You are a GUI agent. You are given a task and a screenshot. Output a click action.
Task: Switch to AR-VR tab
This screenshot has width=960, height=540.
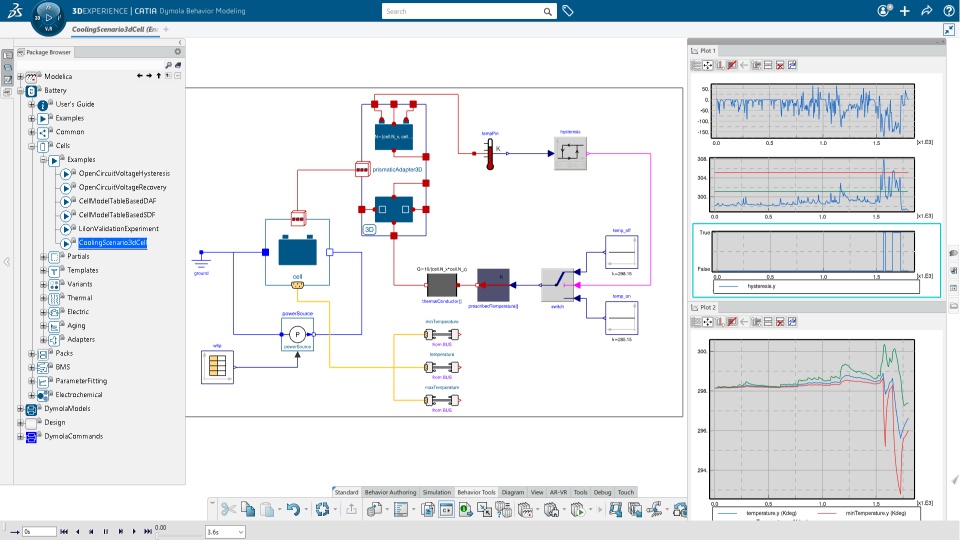[558, 492]
